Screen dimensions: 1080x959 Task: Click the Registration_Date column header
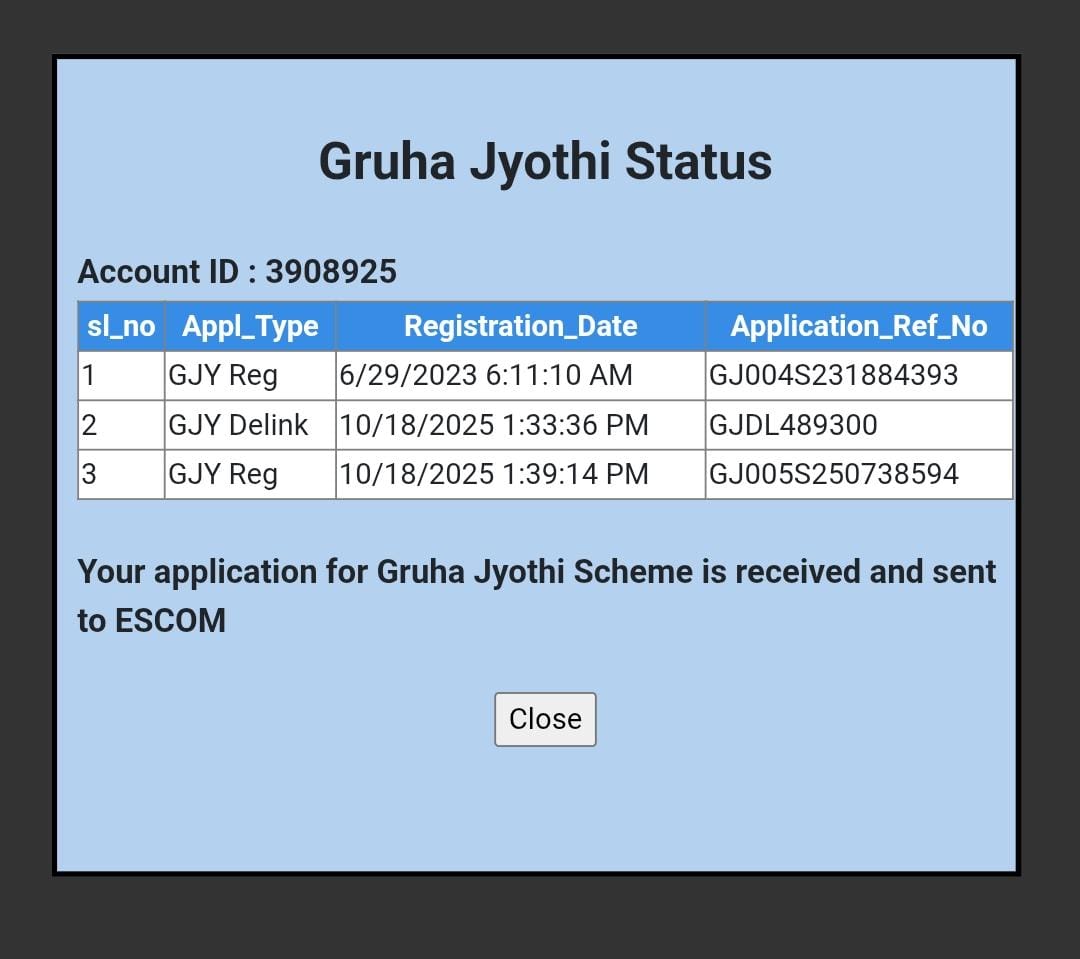coord(520,326)
